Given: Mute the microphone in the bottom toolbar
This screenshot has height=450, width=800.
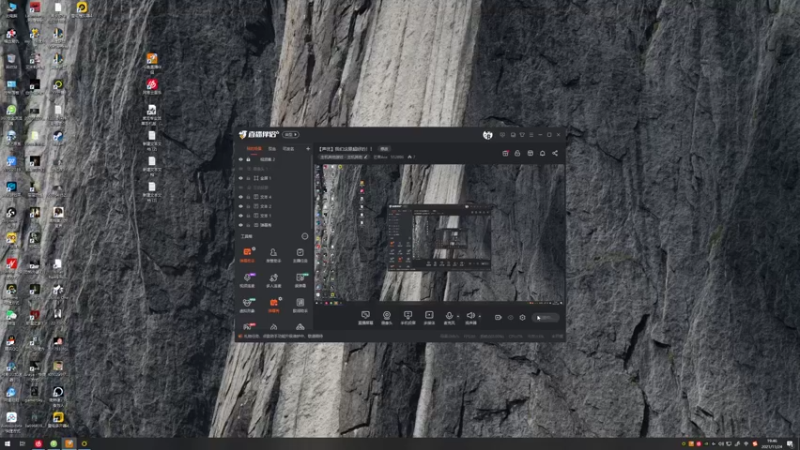Looking at the screenshot, I should 449,317.
